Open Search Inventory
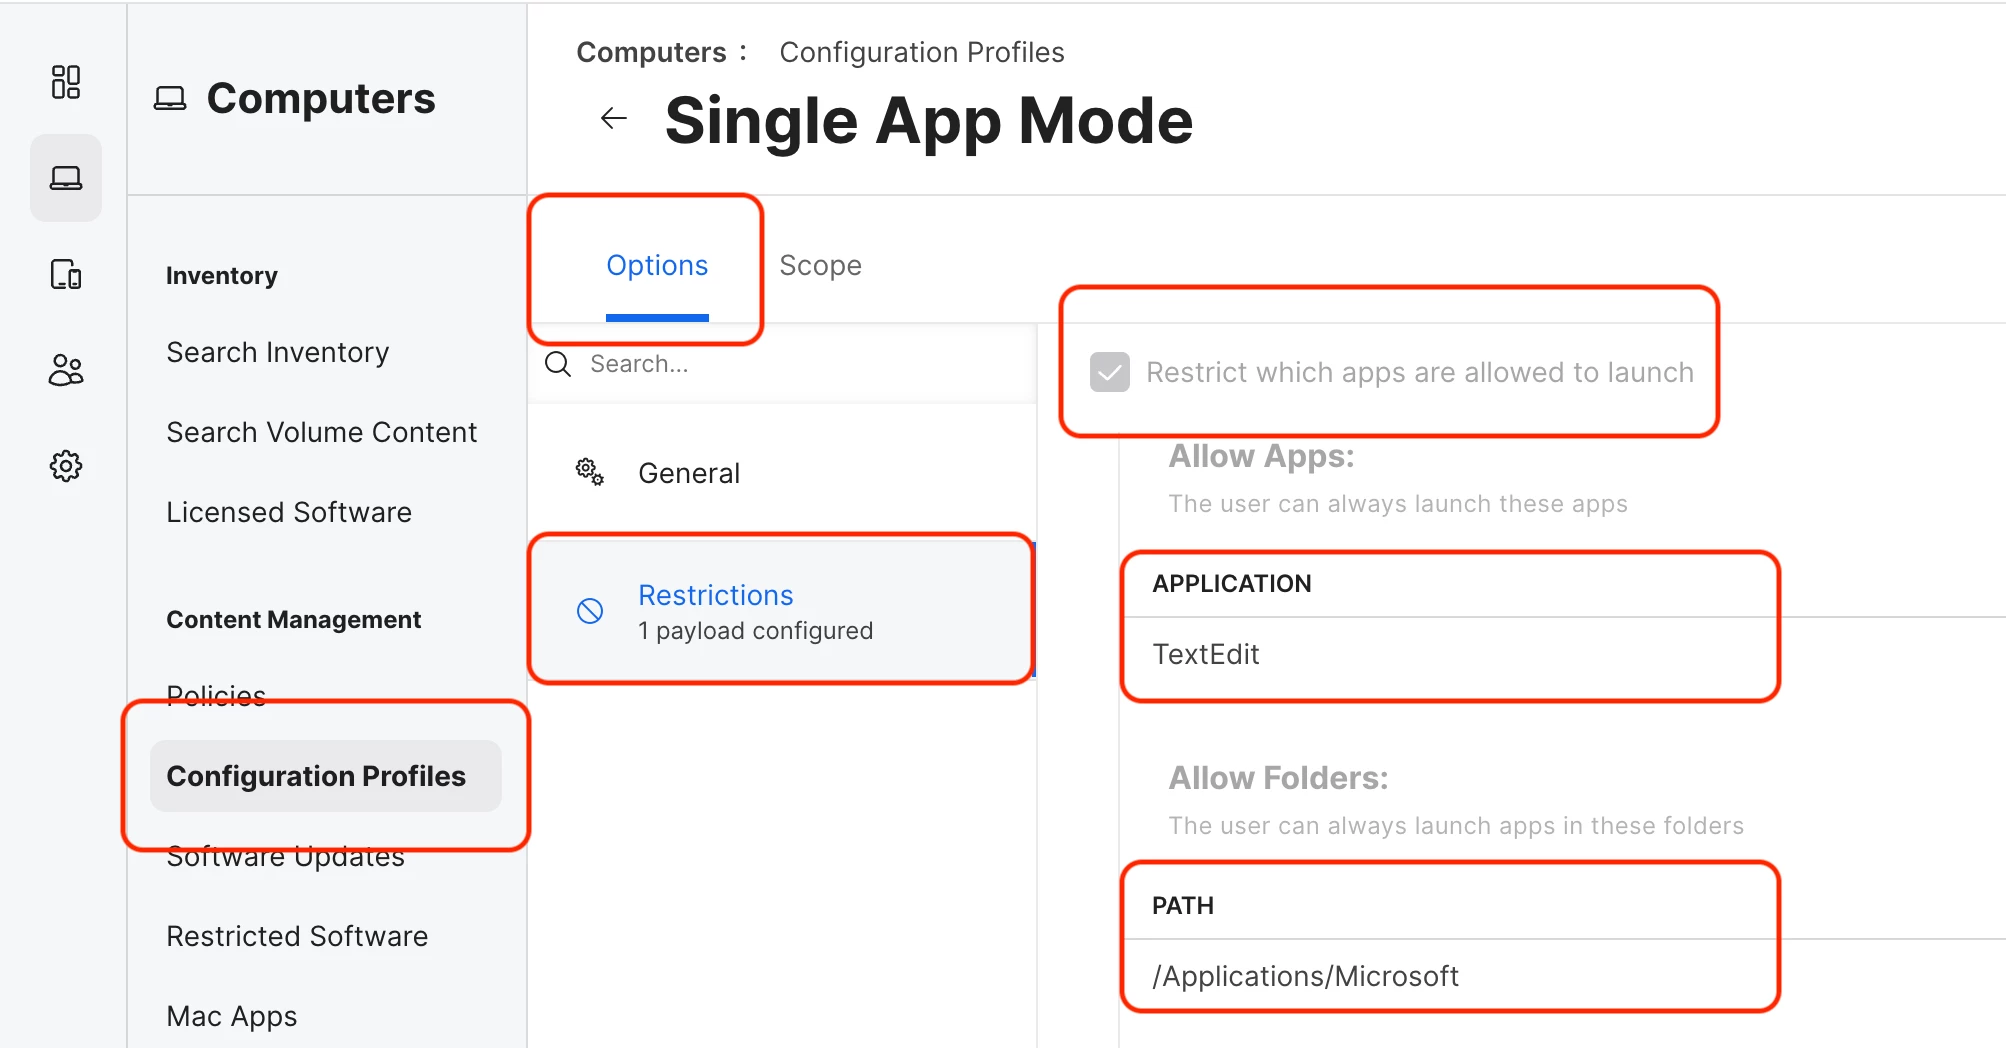 (x=278, y=352)
